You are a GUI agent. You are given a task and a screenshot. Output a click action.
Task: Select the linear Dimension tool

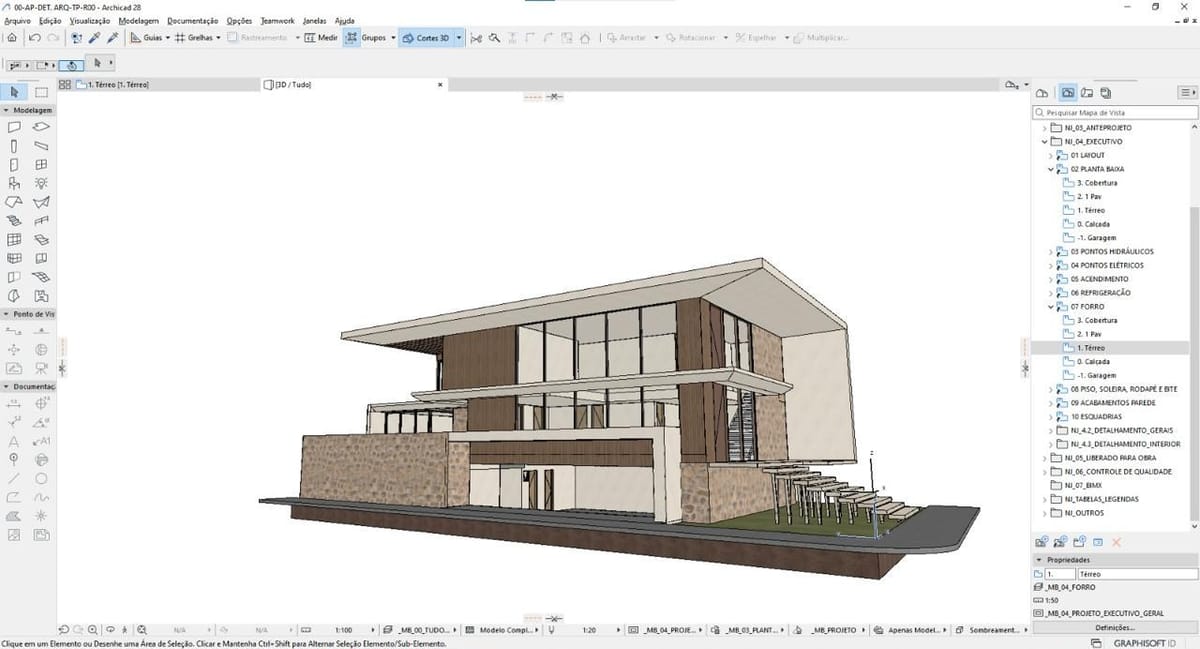14,404
